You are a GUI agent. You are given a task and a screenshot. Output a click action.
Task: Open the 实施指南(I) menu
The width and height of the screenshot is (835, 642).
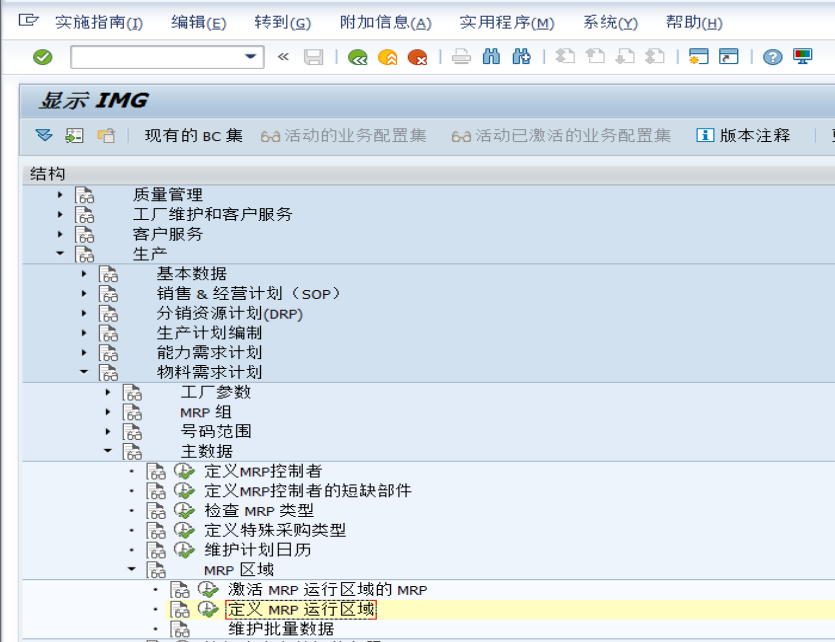99,22
